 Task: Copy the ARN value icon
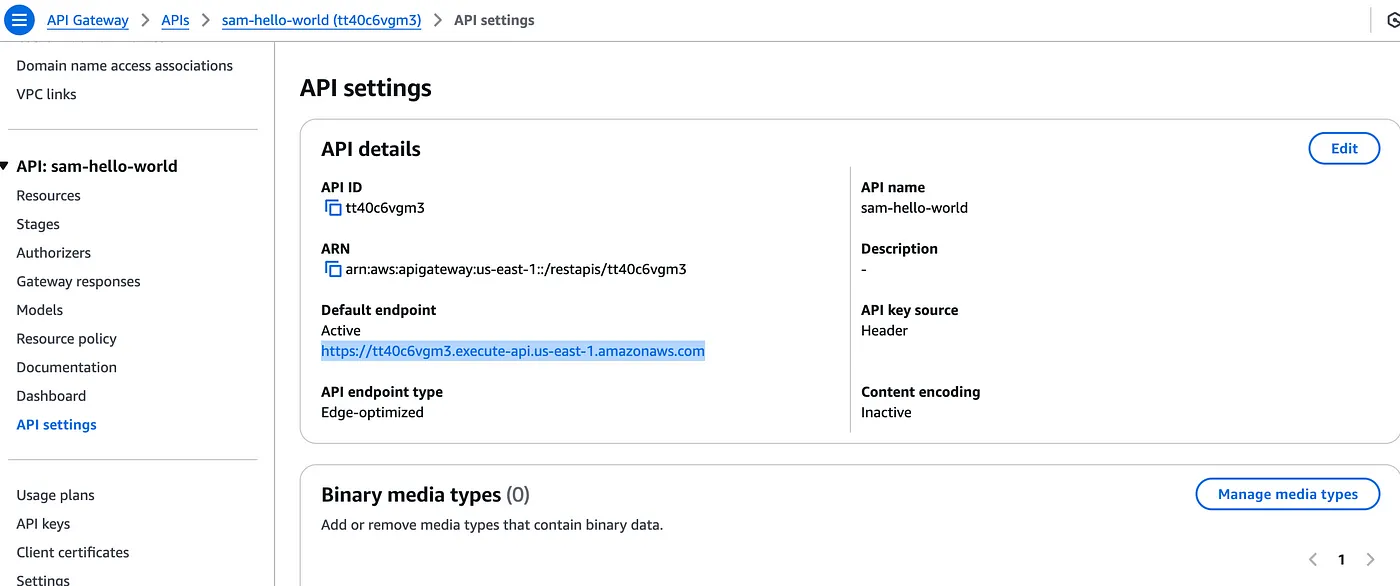(x=333, y=269)
